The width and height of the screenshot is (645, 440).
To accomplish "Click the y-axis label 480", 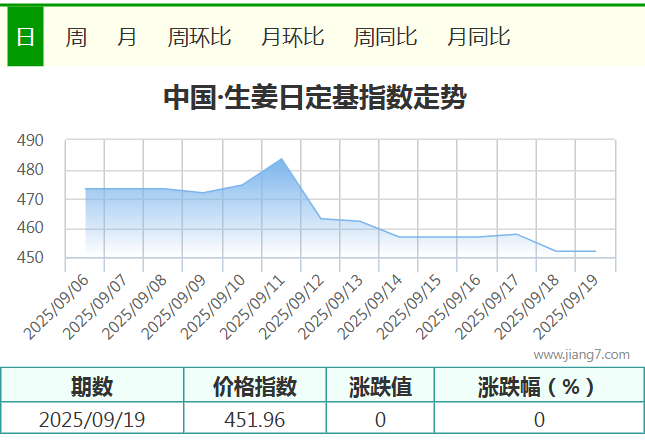I will tap(30, 169).
